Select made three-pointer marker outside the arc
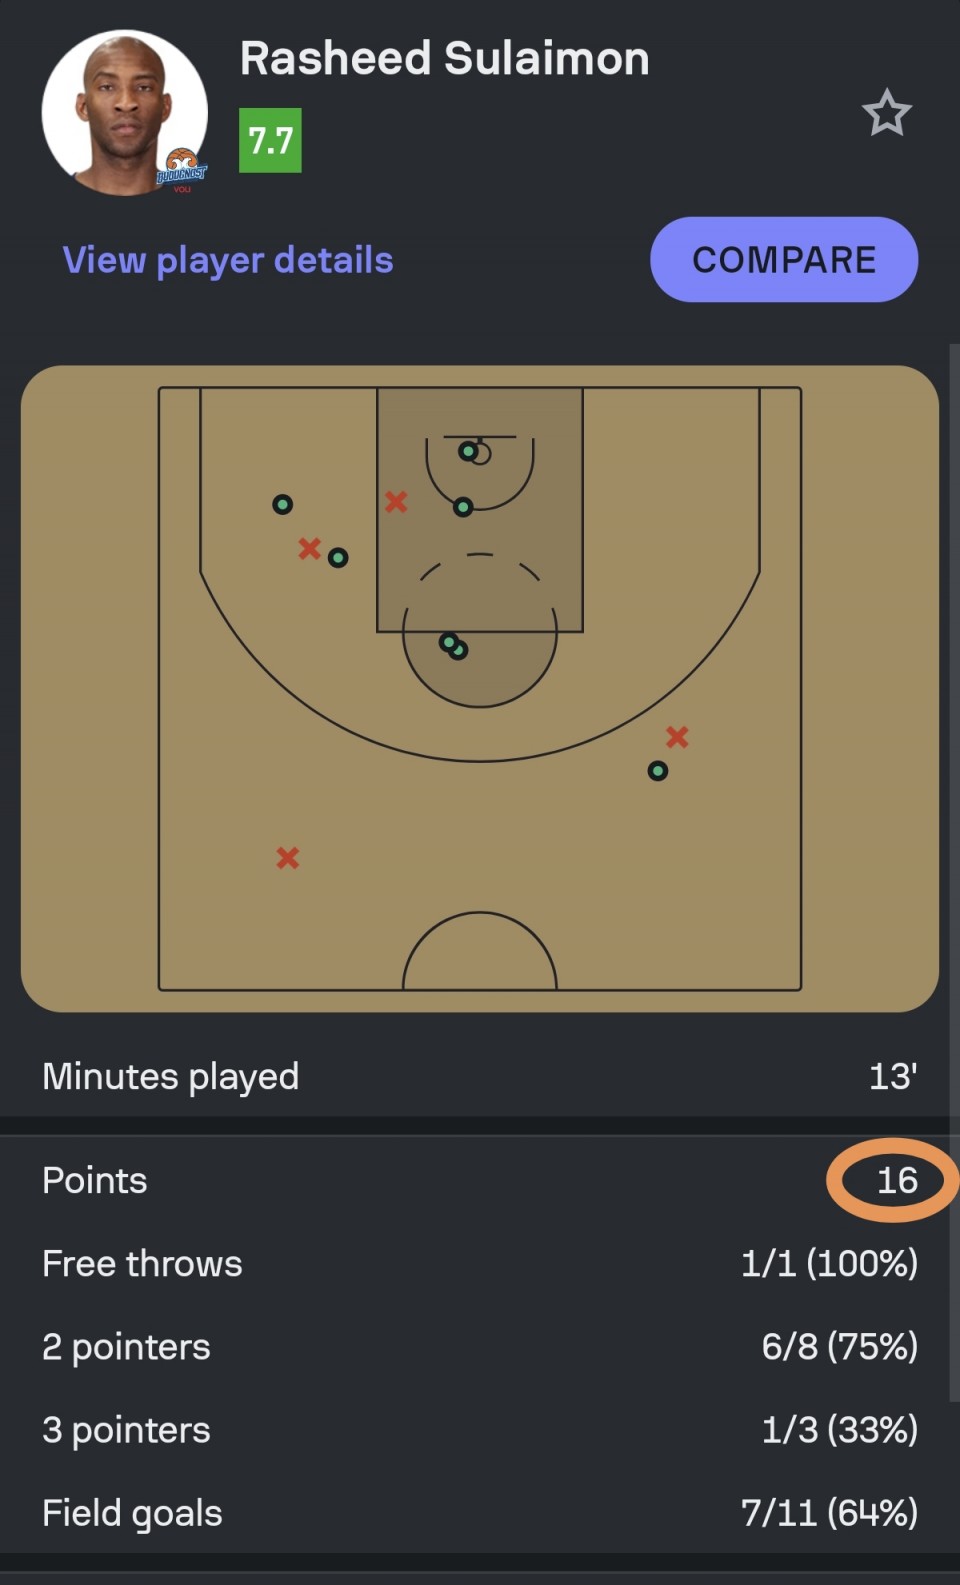960x1585 pixels. point(657,771)
